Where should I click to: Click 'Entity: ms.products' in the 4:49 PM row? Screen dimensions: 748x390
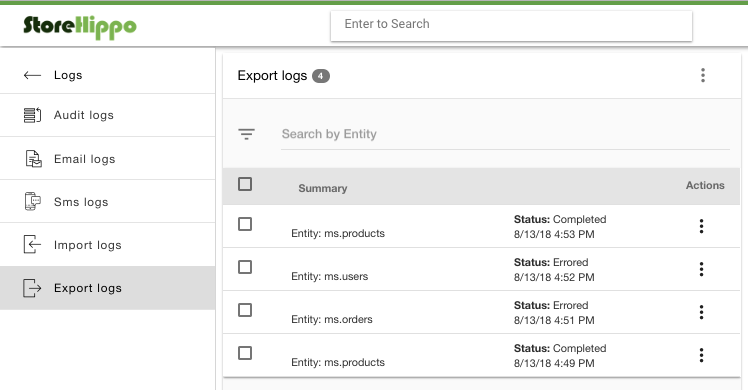pos(338,362)
